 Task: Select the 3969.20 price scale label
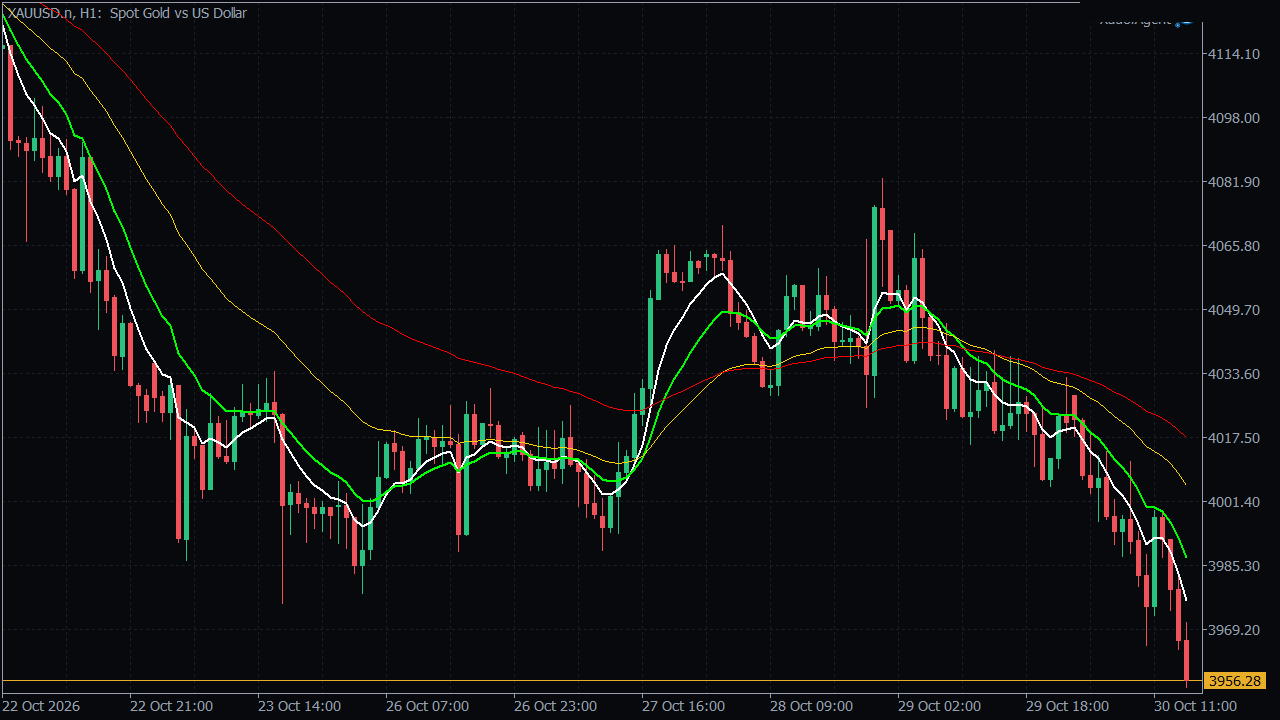[1234, 630]
